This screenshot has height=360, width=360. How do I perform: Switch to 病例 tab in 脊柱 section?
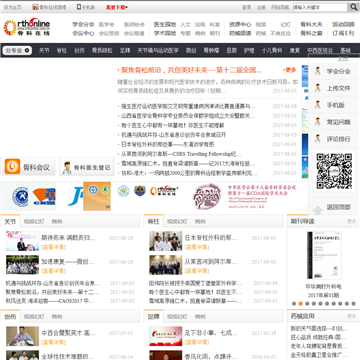[x=200, y=221]
